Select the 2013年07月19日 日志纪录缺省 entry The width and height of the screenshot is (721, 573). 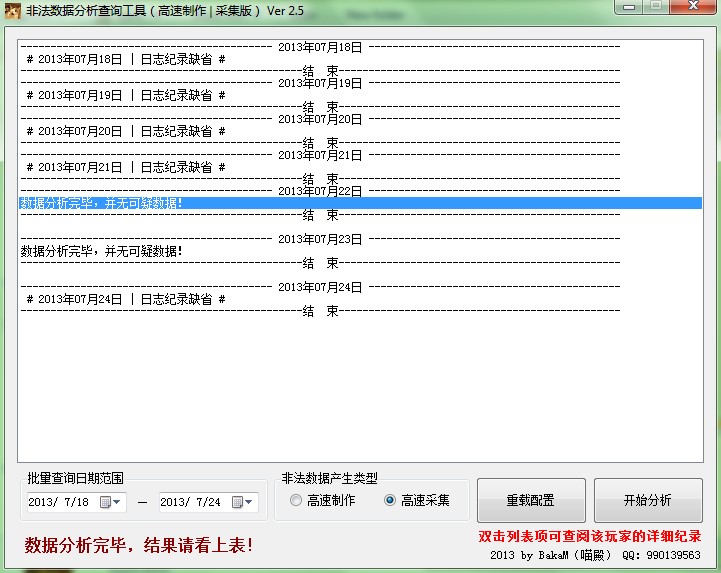pos(126,95)
